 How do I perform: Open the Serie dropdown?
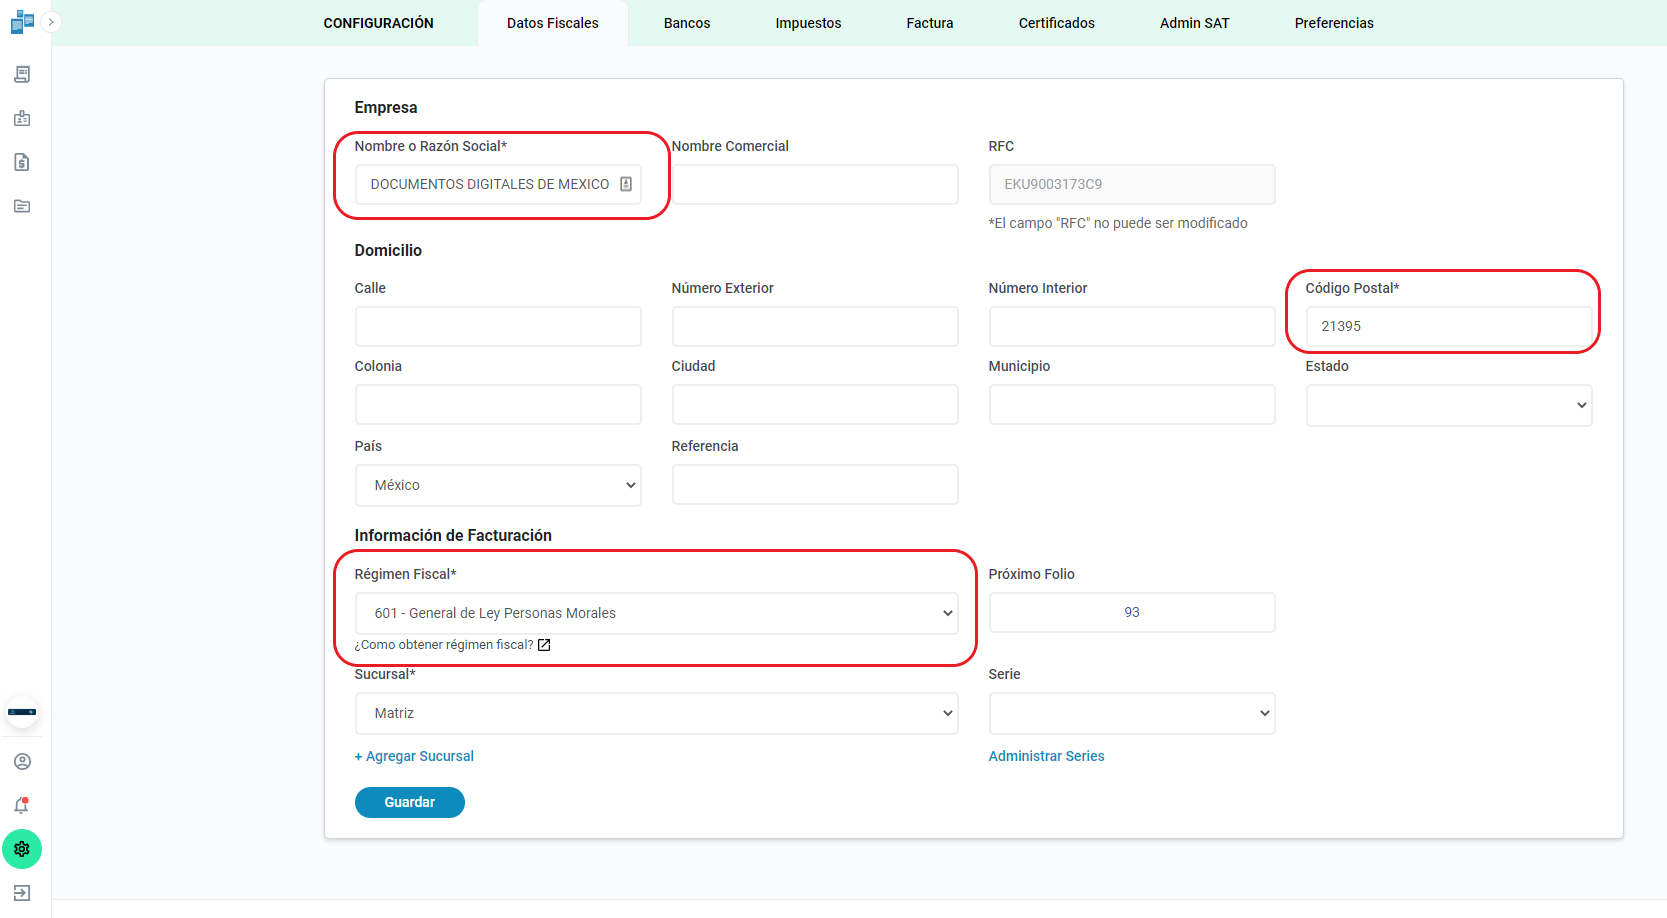(1132, 713)
